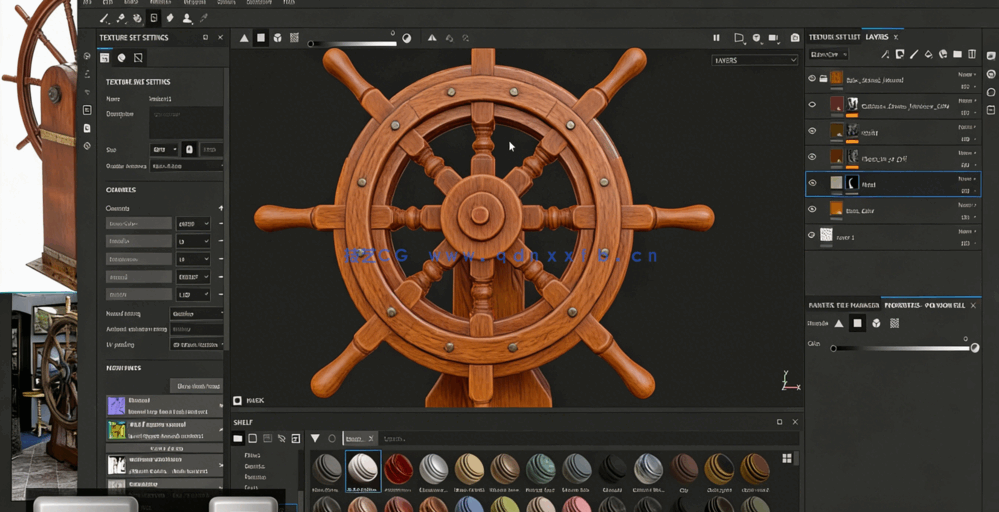This screenshot has height=512, width=999.
Task: Hide the layer directly above the selected layer
Action: coord(812,157)
